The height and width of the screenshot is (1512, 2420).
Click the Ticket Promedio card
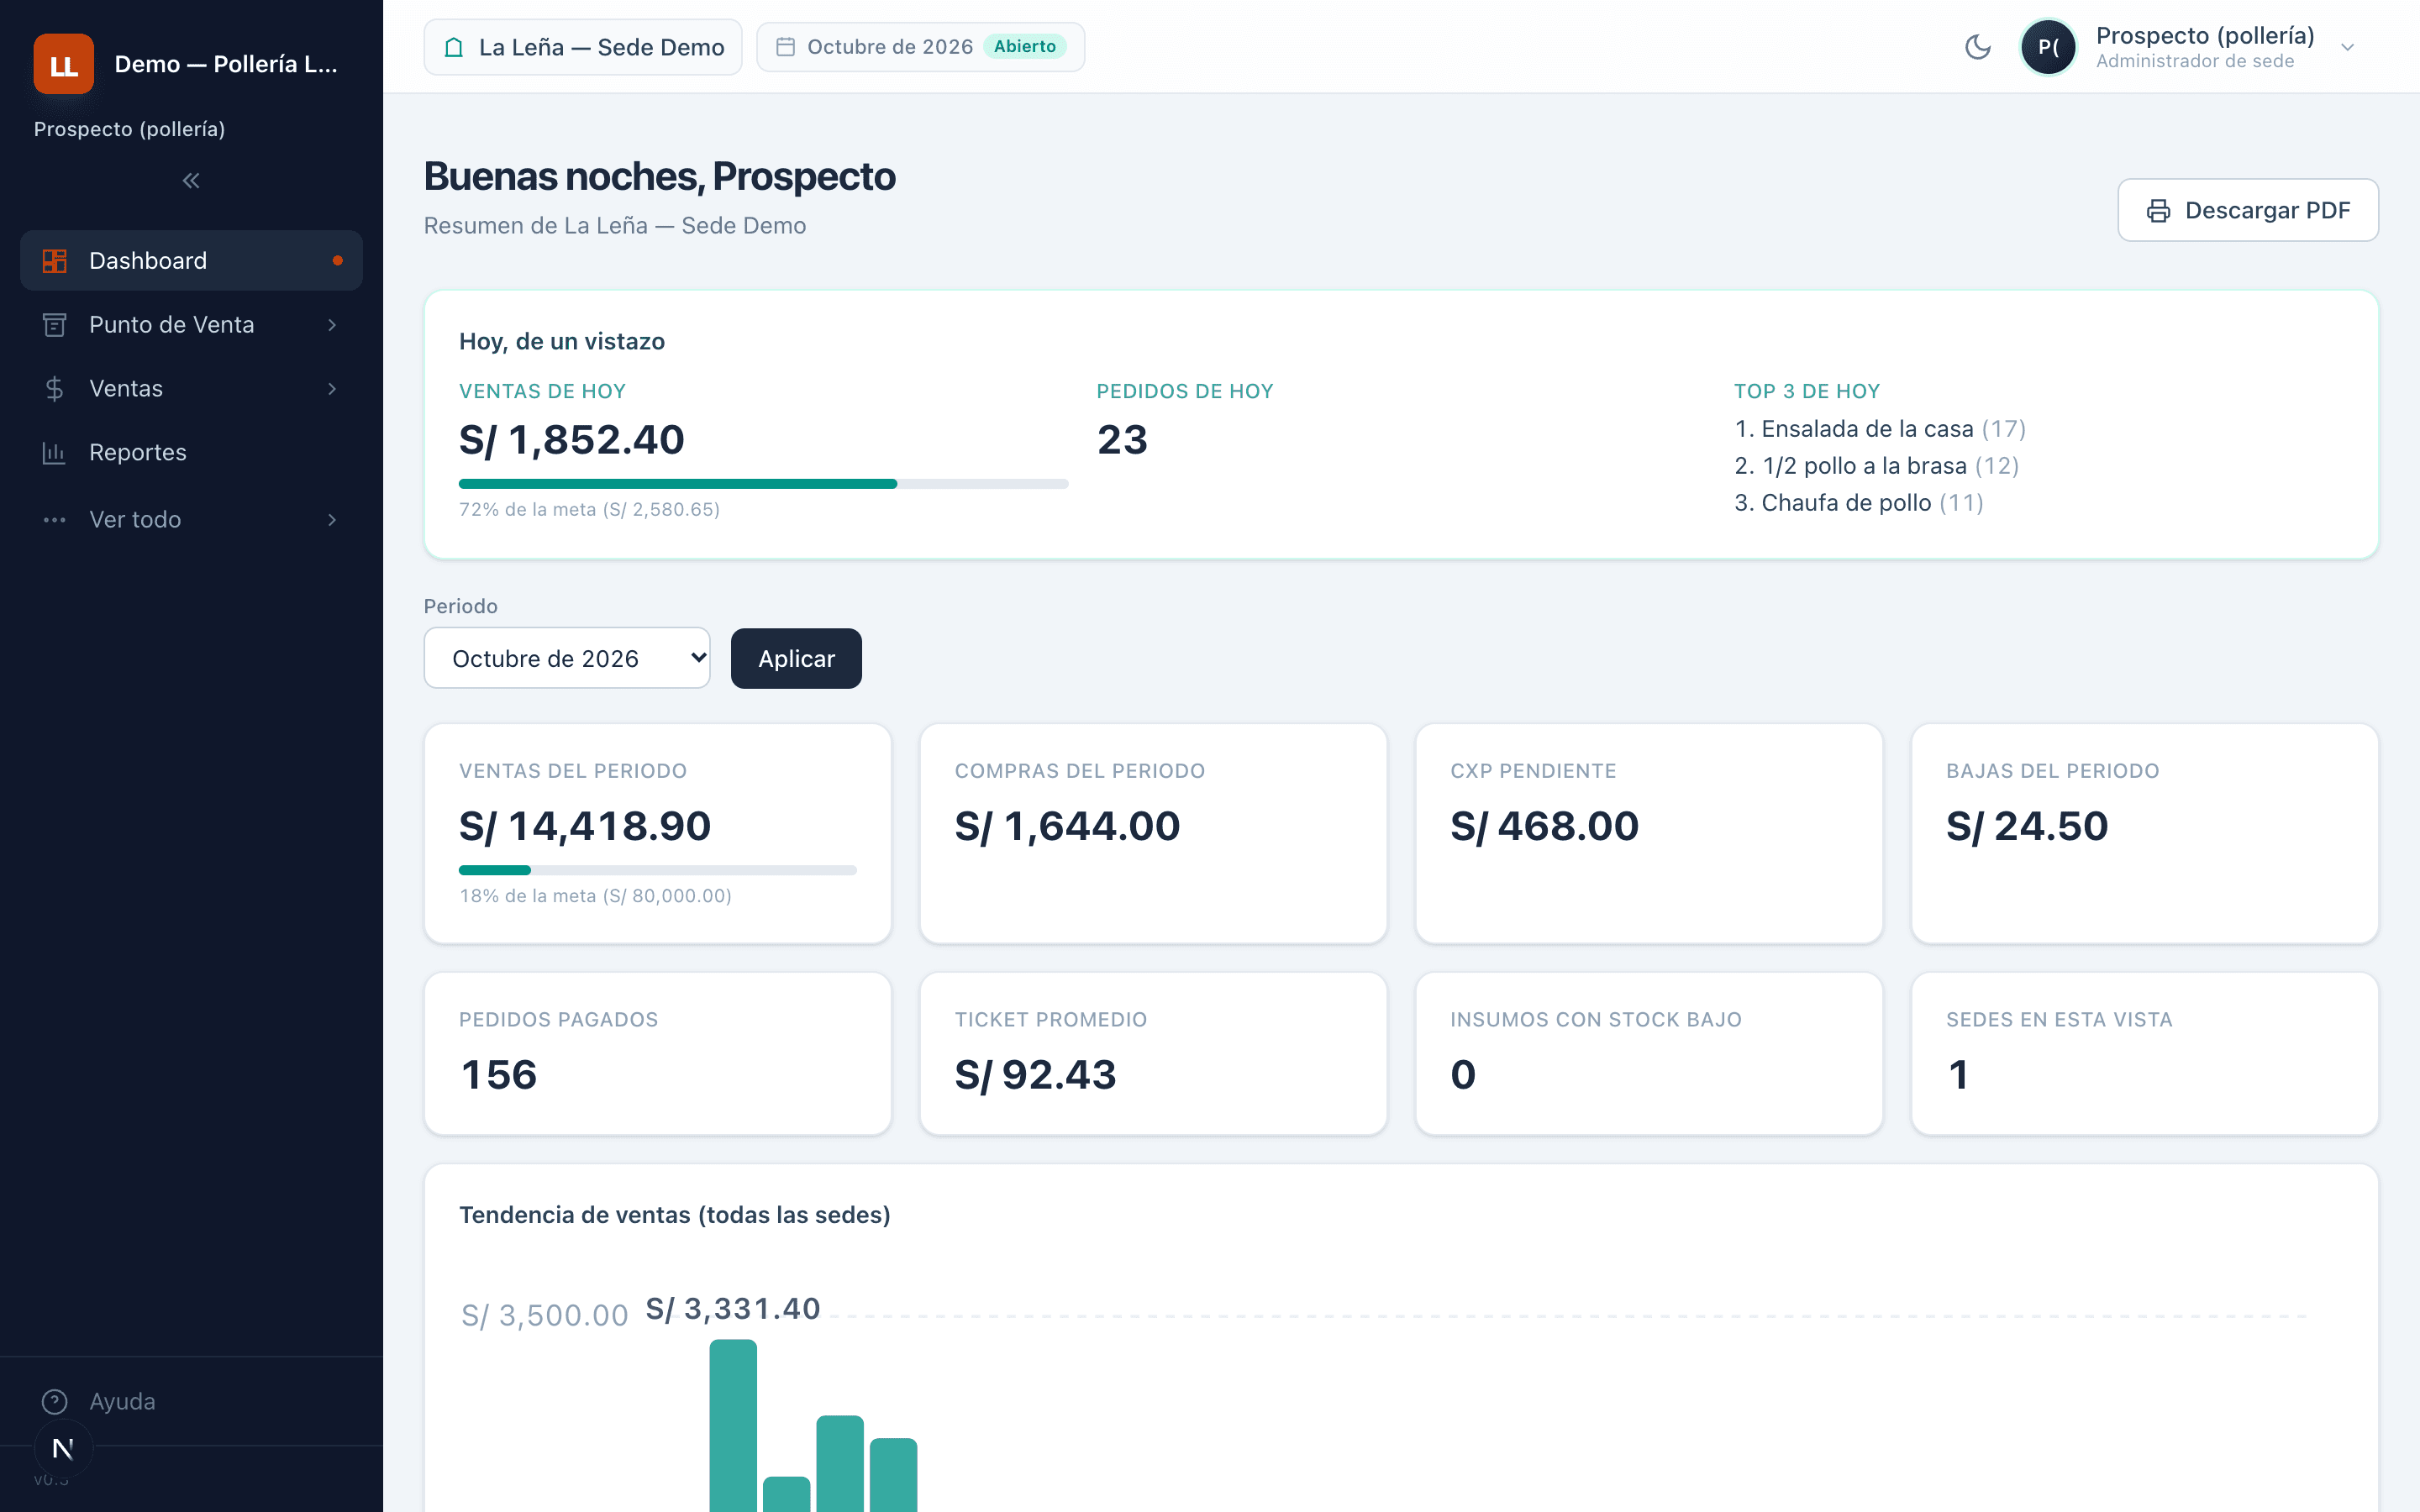point(1153,1053)
